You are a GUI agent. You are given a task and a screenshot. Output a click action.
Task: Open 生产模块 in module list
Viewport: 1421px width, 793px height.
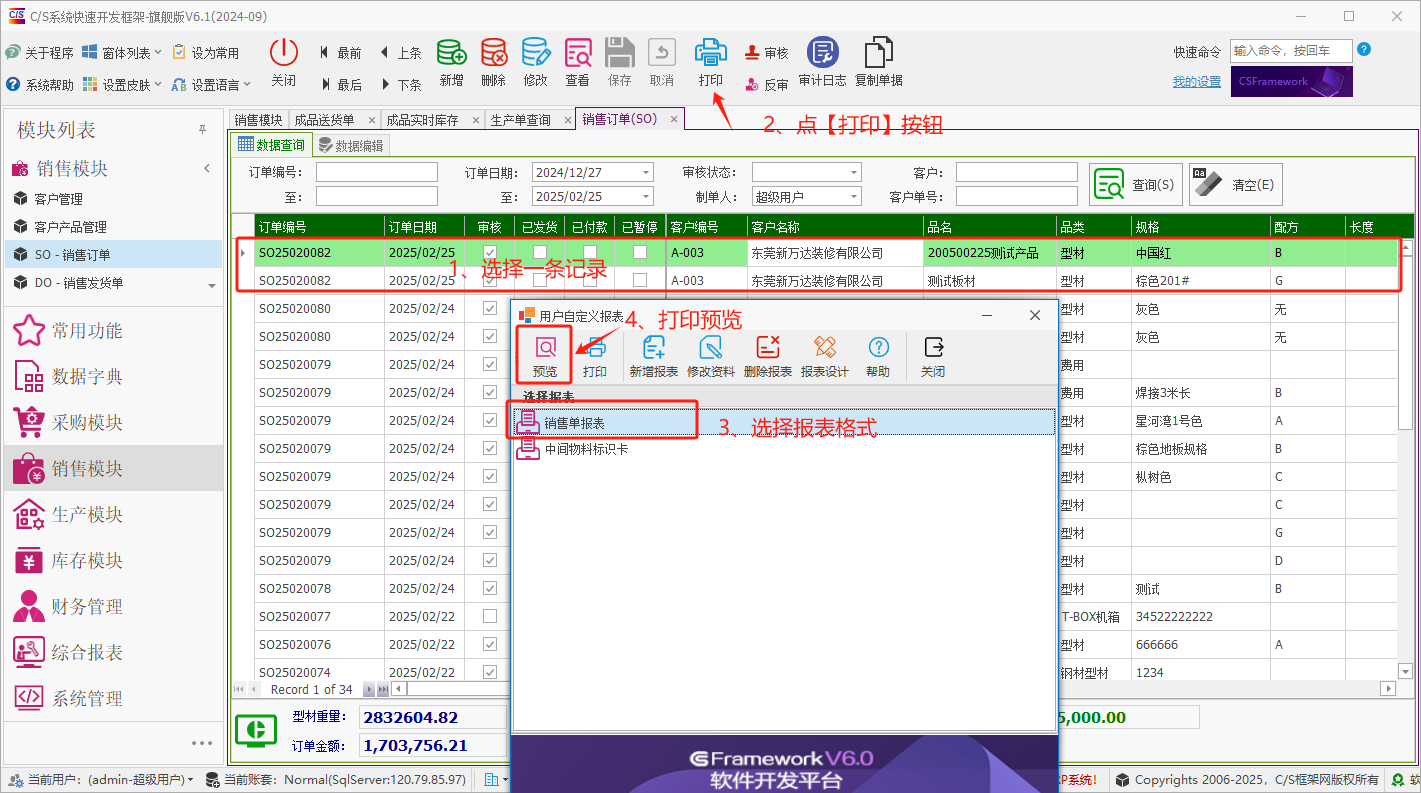point(113,515)
